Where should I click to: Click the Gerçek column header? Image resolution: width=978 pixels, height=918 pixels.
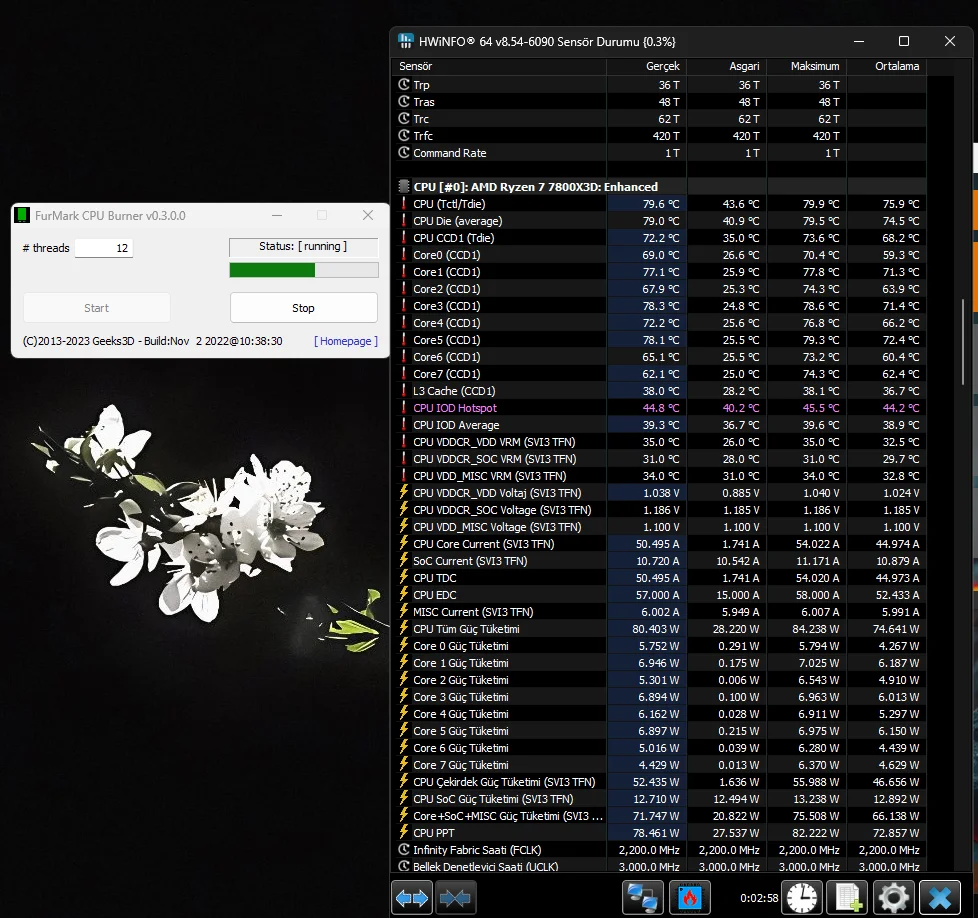[x=647, y=66]
